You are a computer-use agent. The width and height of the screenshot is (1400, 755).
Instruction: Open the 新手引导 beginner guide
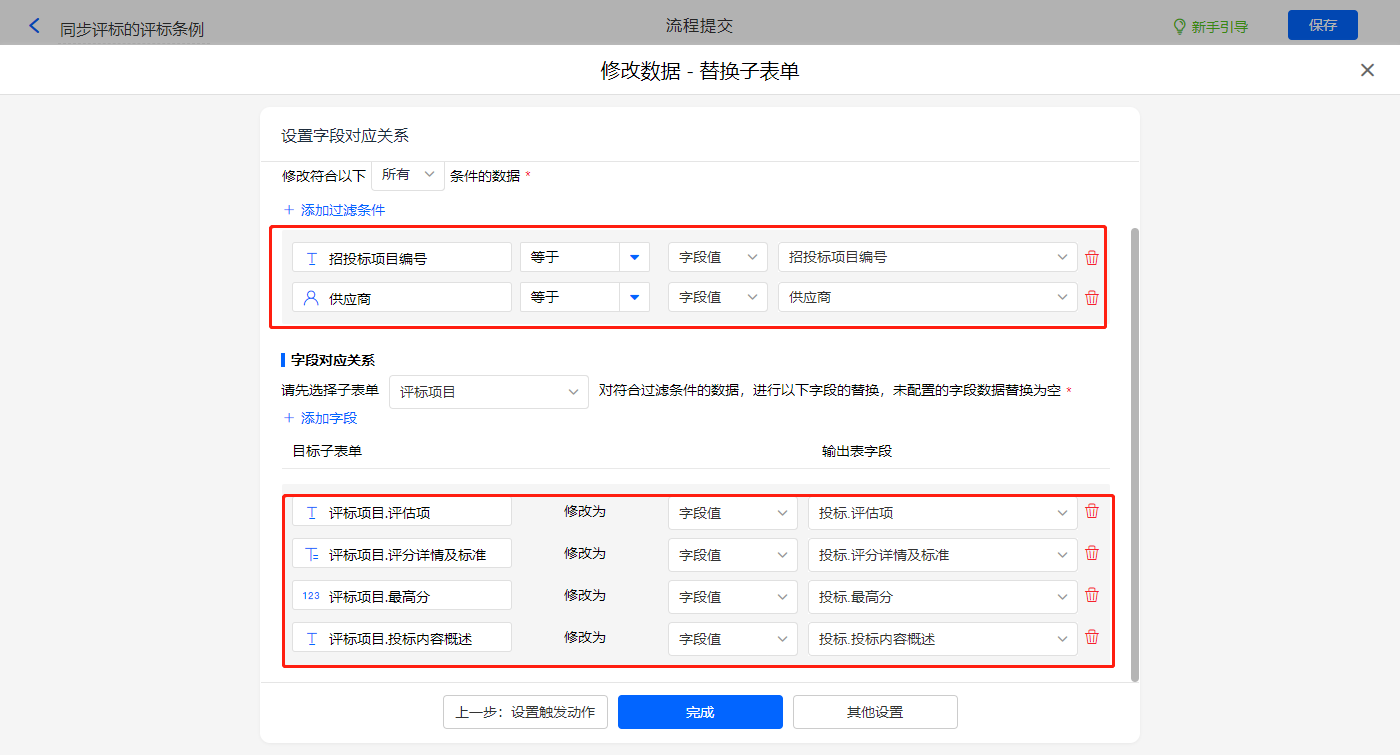1211,27
